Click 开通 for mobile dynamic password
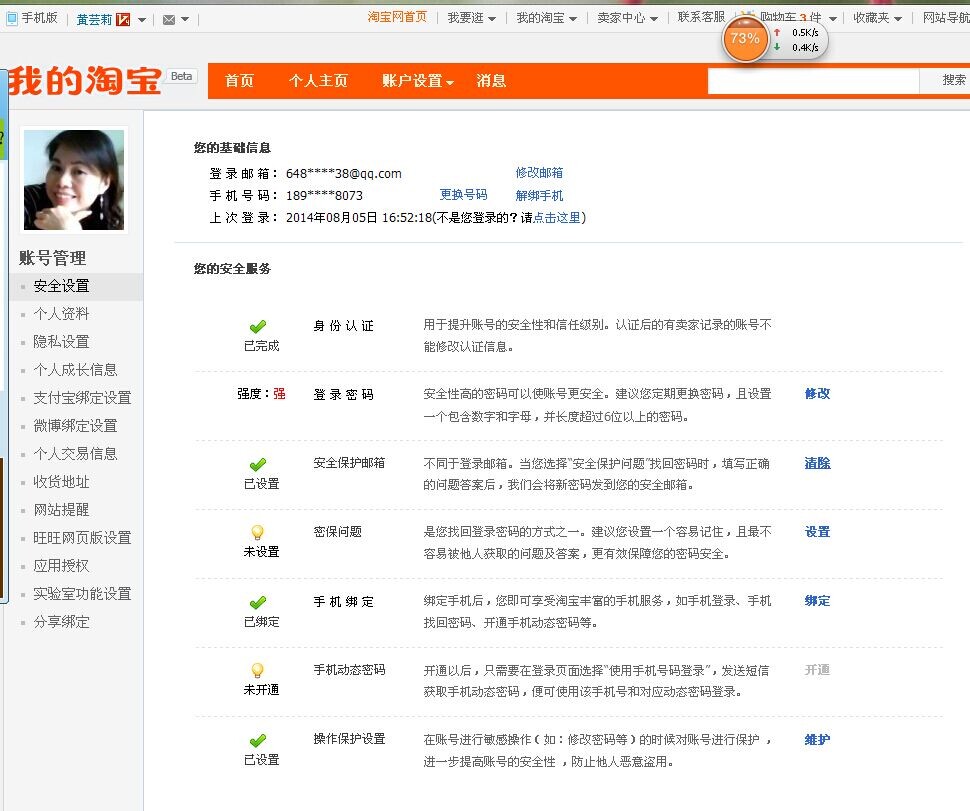Image resolution: width=970 pixels, height=811 pixels. pyautogui.click(x=817, y=670)
